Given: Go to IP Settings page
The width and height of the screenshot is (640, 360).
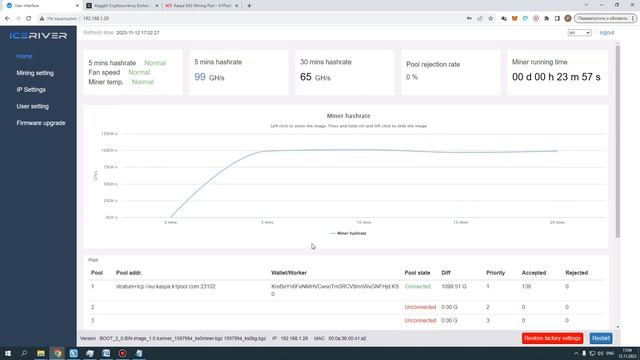Looking at the screenshot, I should tap(31, 90).
